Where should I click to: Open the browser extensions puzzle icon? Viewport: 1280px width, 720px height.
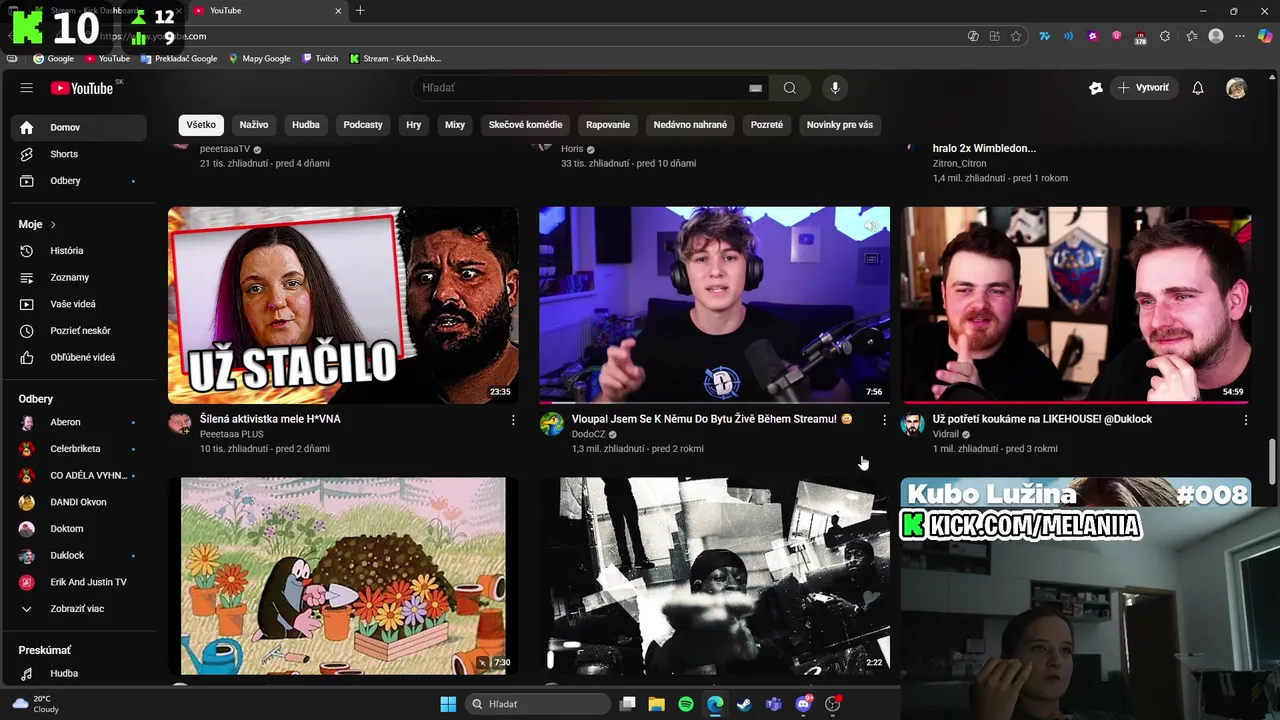coord(1165,36)
